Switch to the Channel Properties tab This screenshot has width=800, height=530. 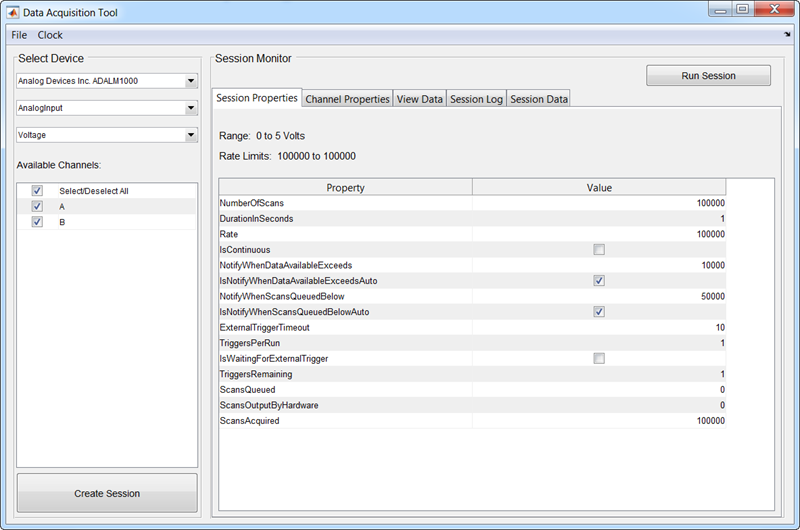click(347, 99)
